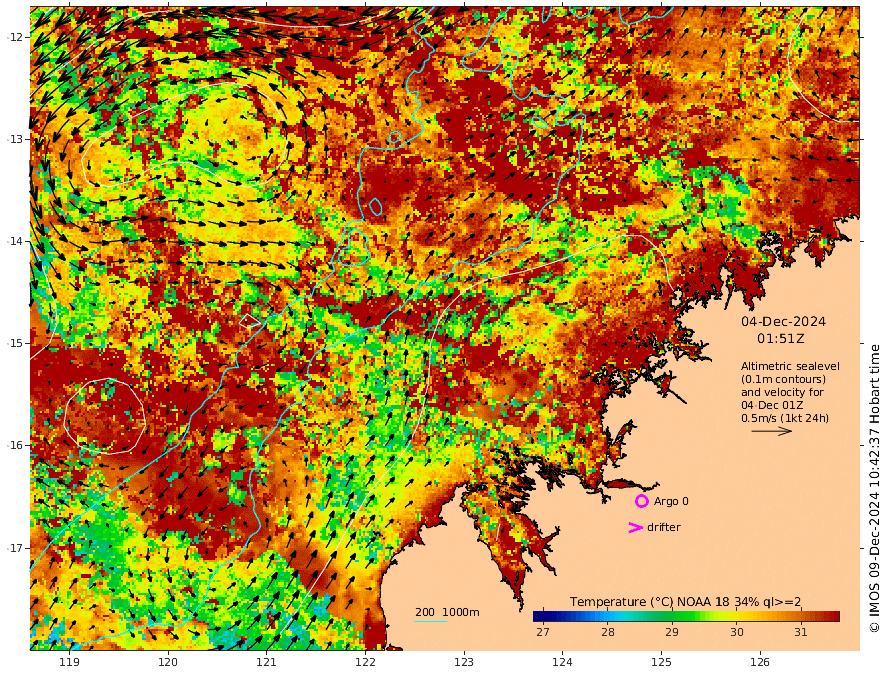The image size is (880, 680).
Task: Click longitude label 126 on bottom axis
Action: (x=760, y=663)
